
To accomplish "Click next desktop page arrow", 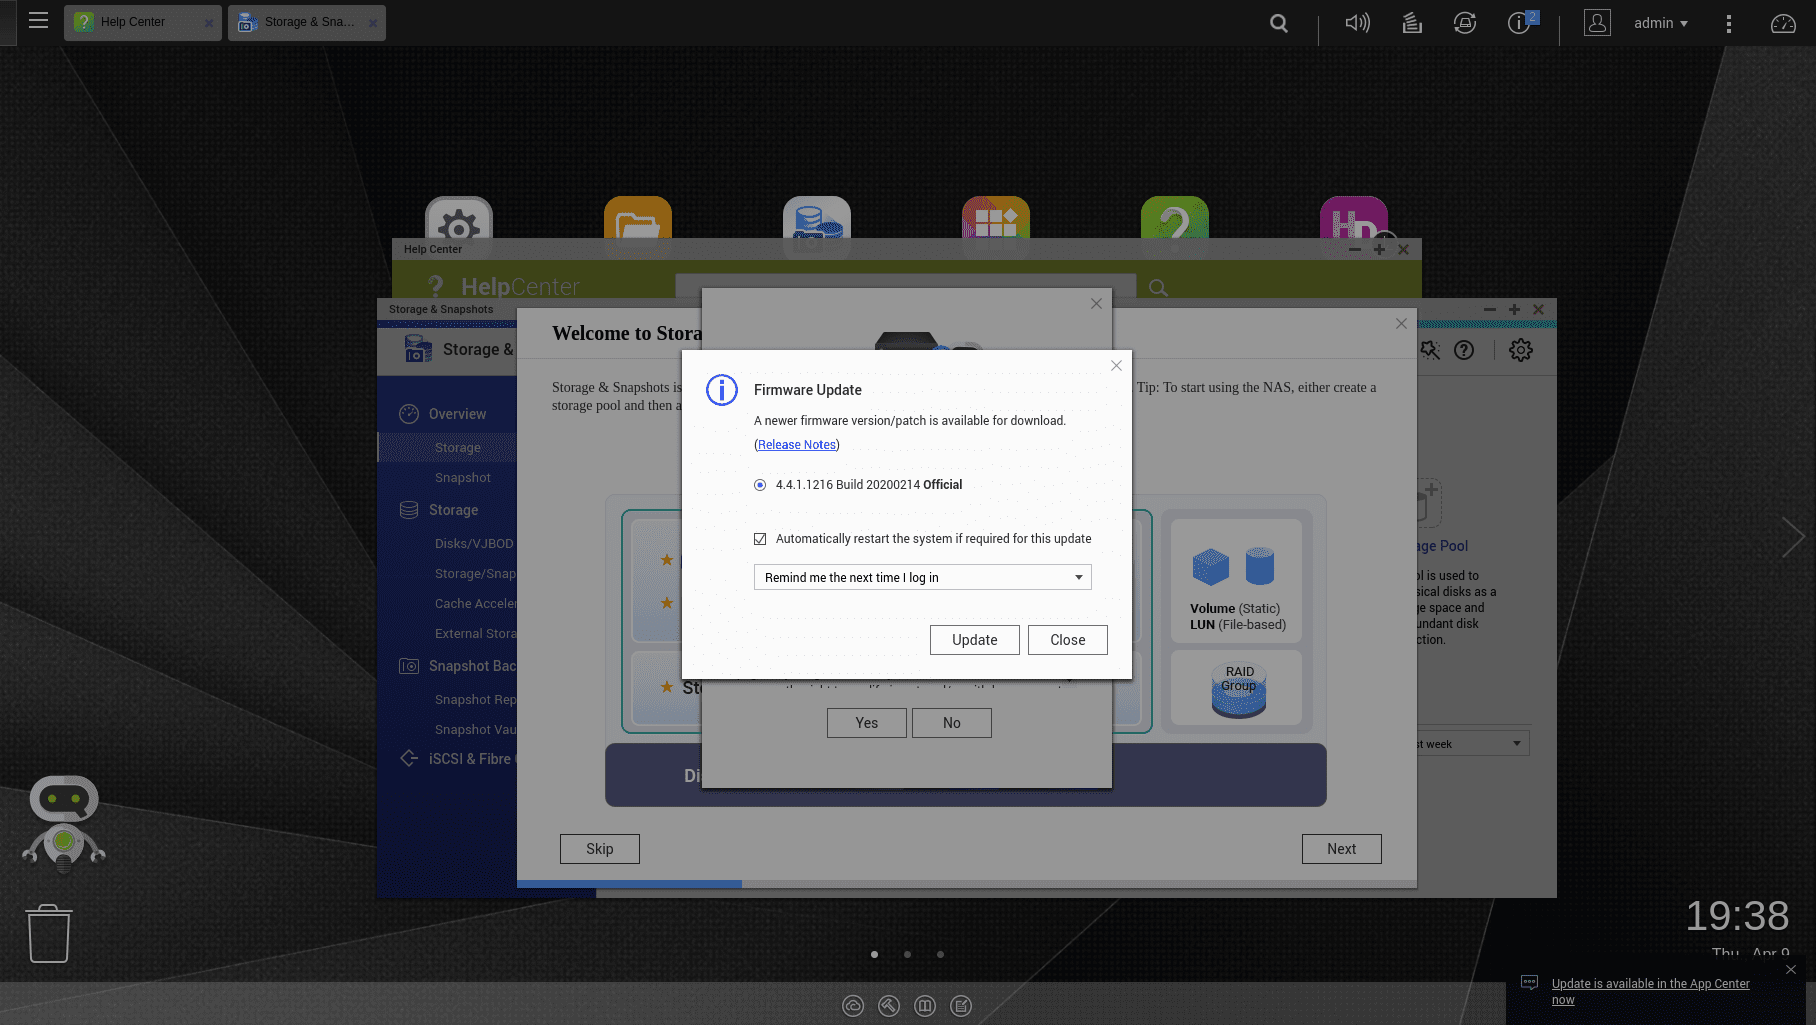I will [x=1793, y=537].
